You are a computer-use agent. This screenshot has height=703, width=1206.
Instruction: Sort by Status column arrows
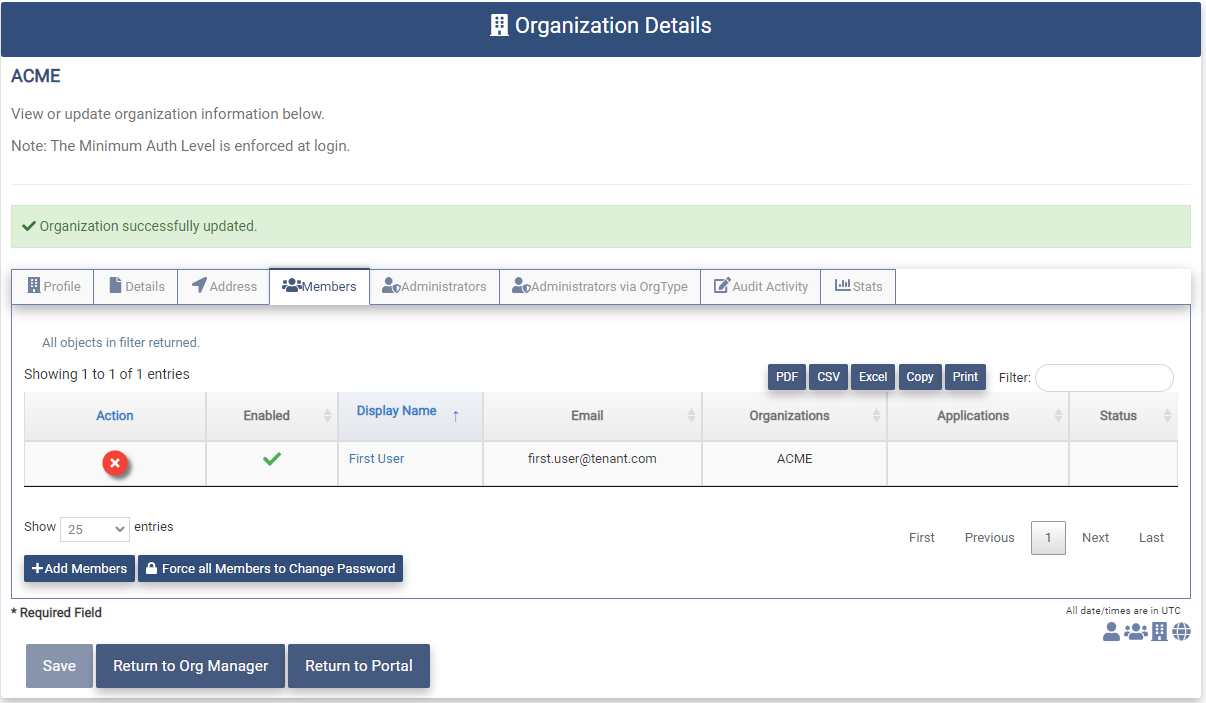(1167, 416)
